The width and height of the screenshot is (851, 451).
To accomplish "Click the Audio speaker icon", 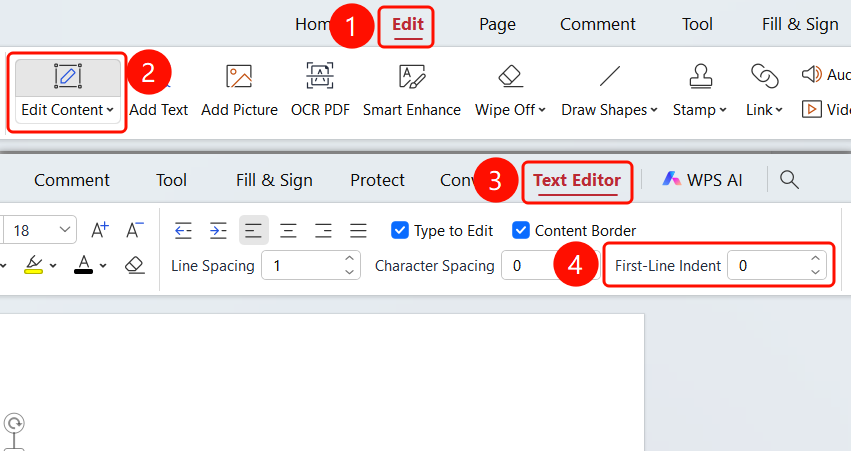I will (x=811, y=74).
